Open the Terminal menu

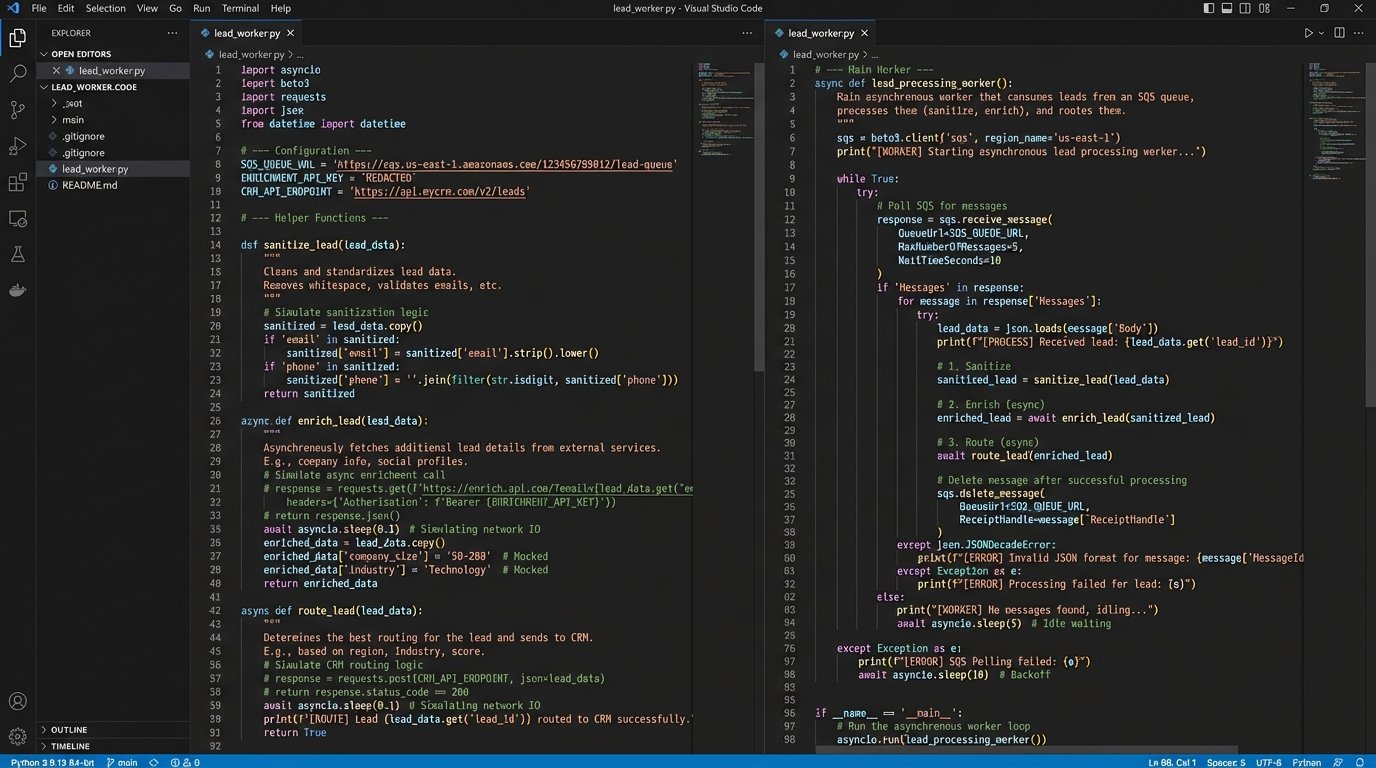pyautogui.click(x=240, y=8)
